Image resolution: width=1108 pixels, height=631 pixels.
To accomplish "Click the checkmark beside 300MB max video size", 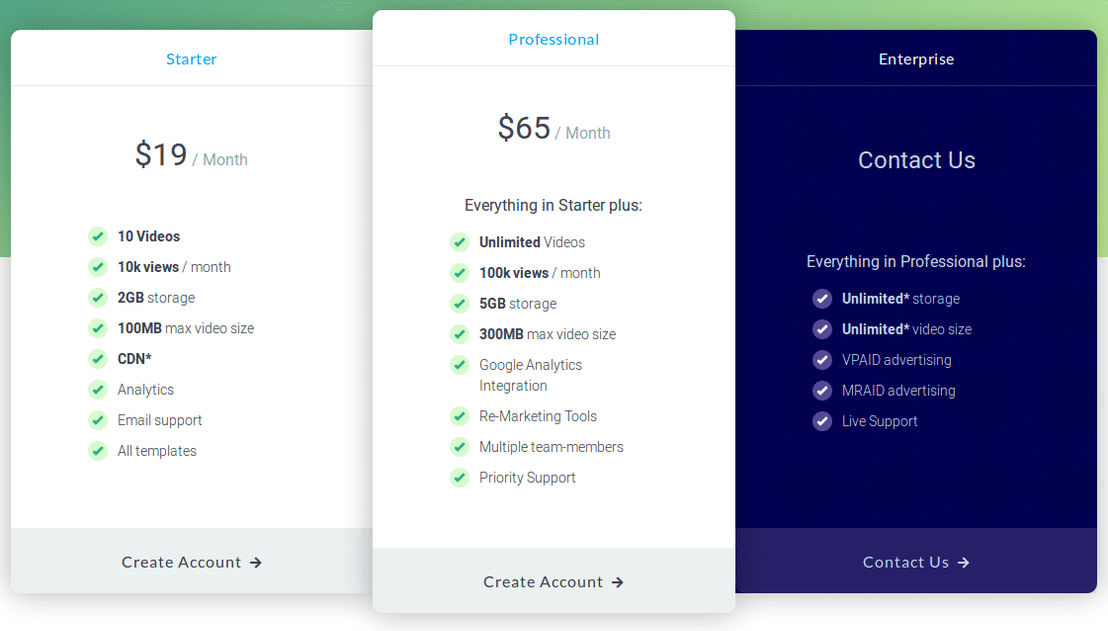I will [x=459, y=334].
